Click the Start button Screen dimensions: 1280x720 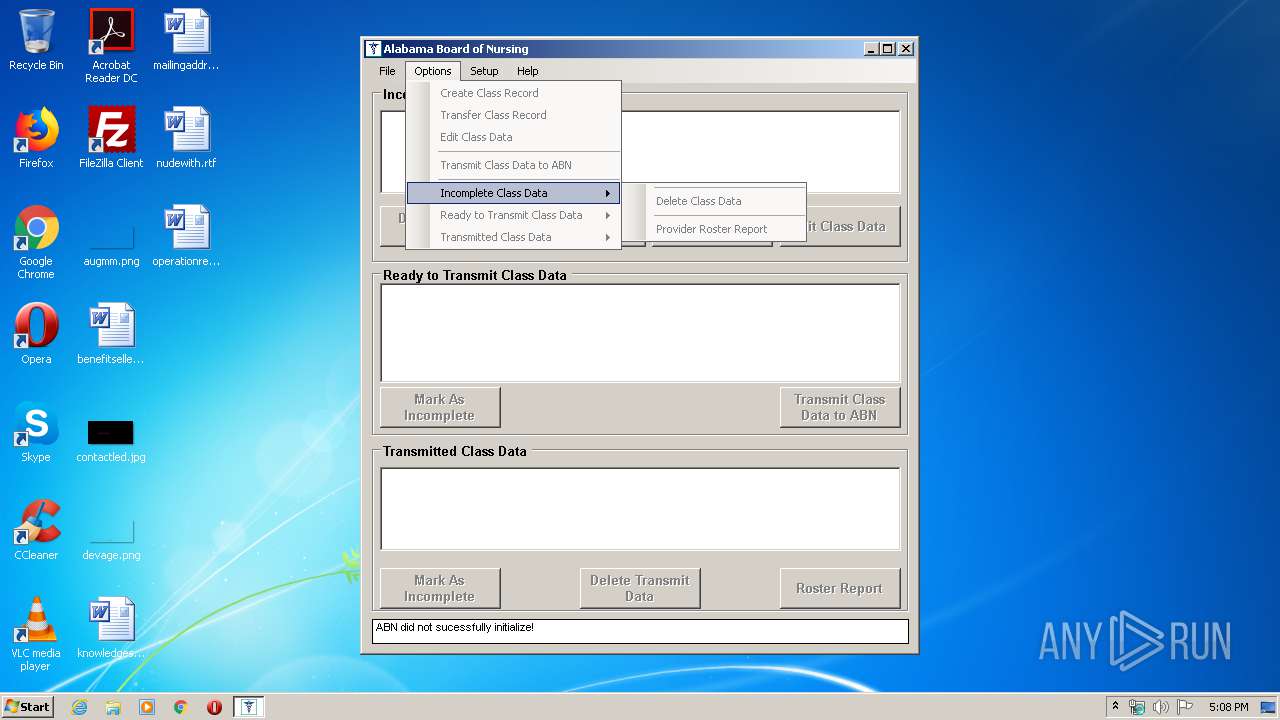click(28, 707)
